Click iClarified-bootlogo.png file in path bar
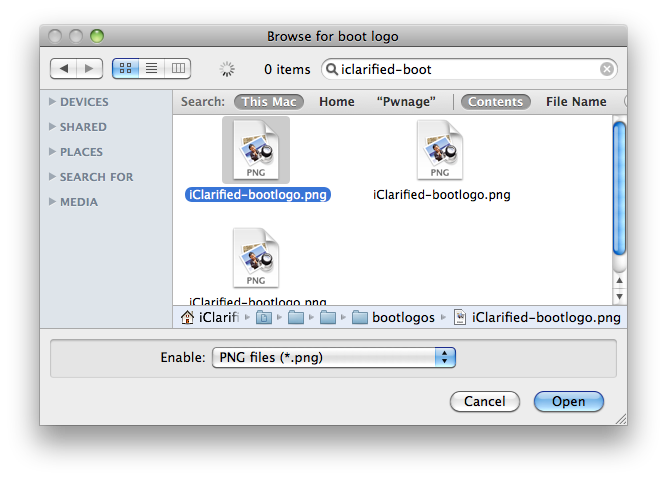Viewport: 667px width, 480px height. coord(537,317)
